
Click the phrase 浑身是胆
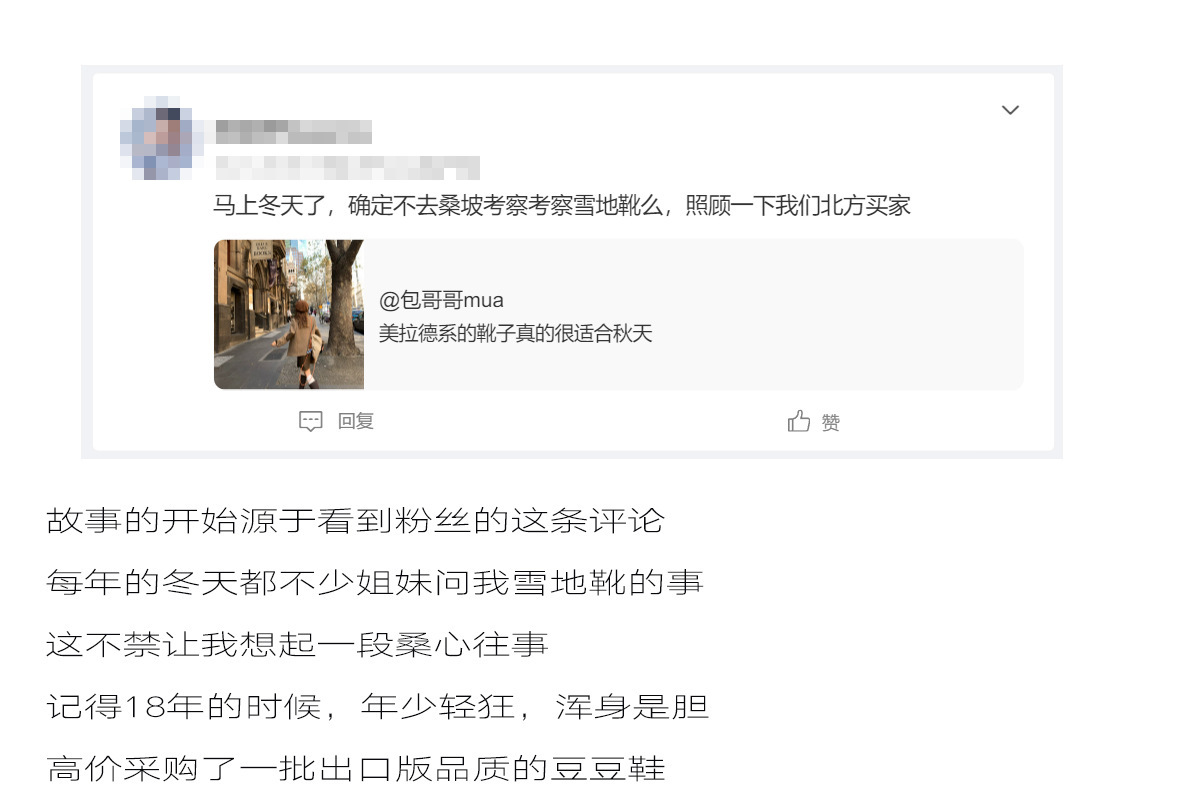coord(632,707)
